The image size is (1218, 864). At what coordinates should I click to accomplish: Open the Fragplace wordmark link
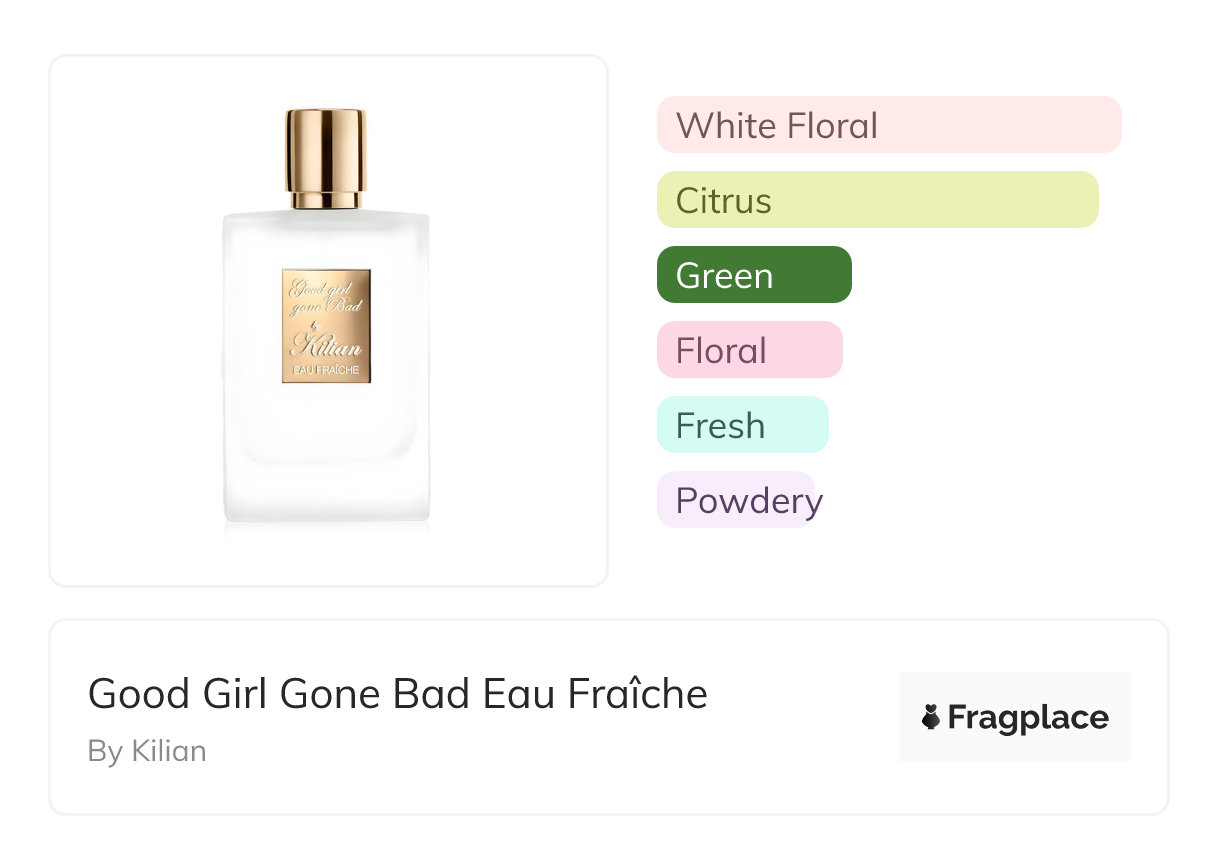point(1028,718)
